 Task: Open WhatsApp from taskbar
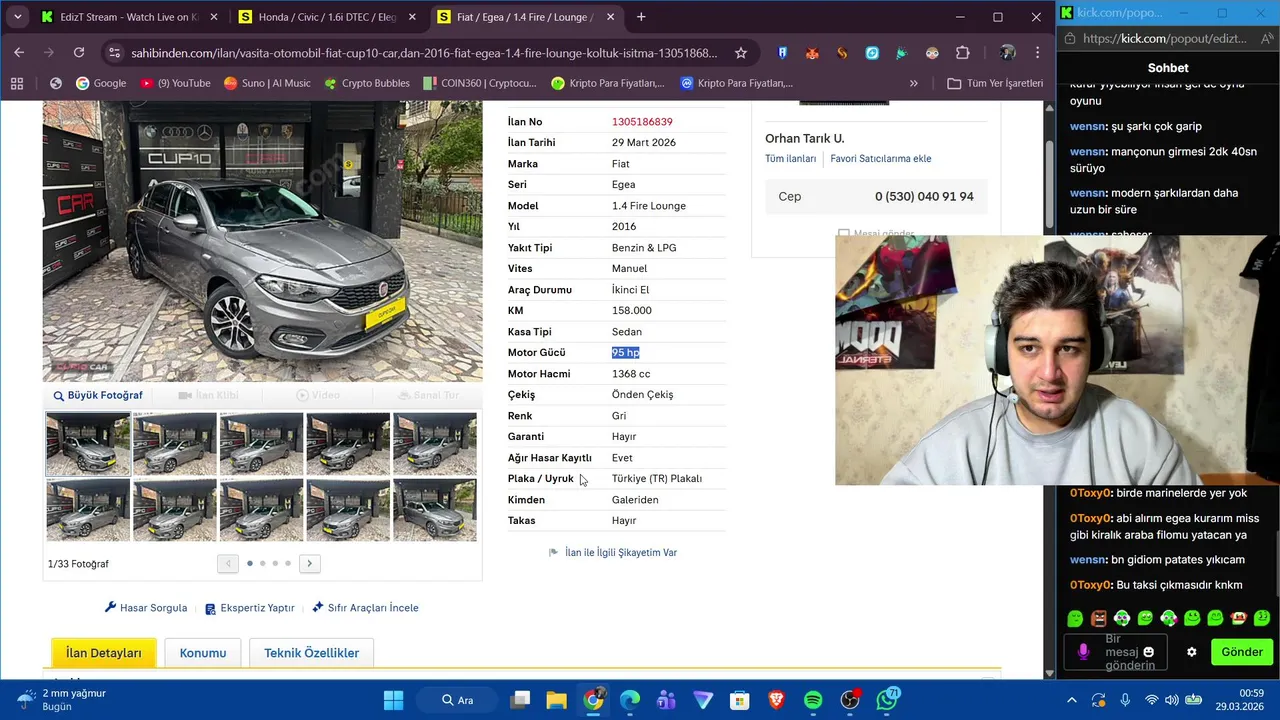pos(887,700)
